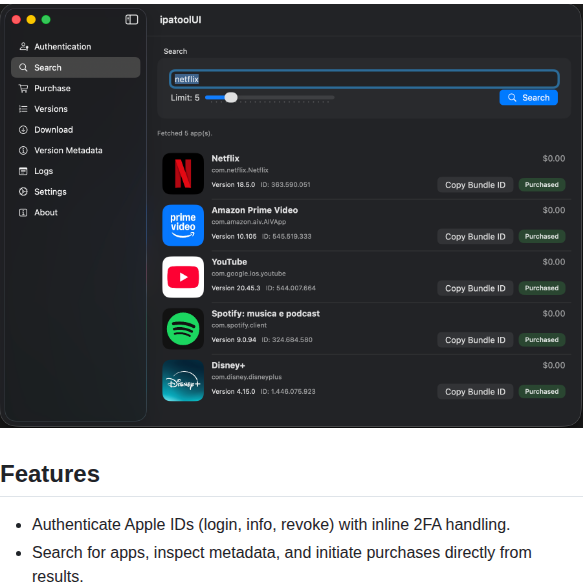Viewport: 583px width, 583px height.
Task: Click the YouTube app icon
Action: click(183, 277)
